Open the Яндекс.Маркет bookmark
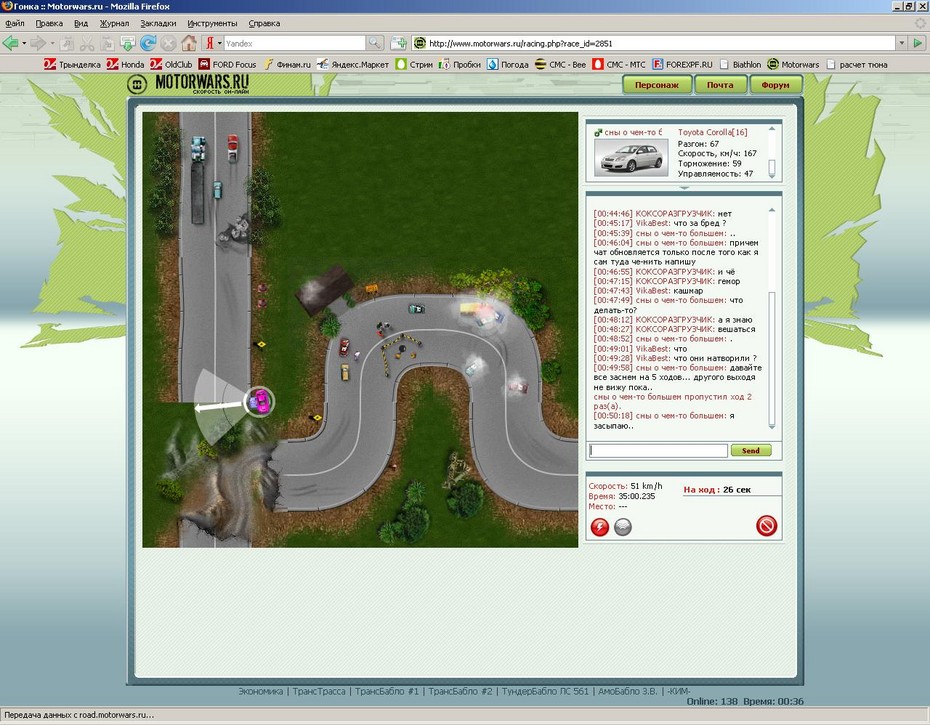 [x=352, y=65]
